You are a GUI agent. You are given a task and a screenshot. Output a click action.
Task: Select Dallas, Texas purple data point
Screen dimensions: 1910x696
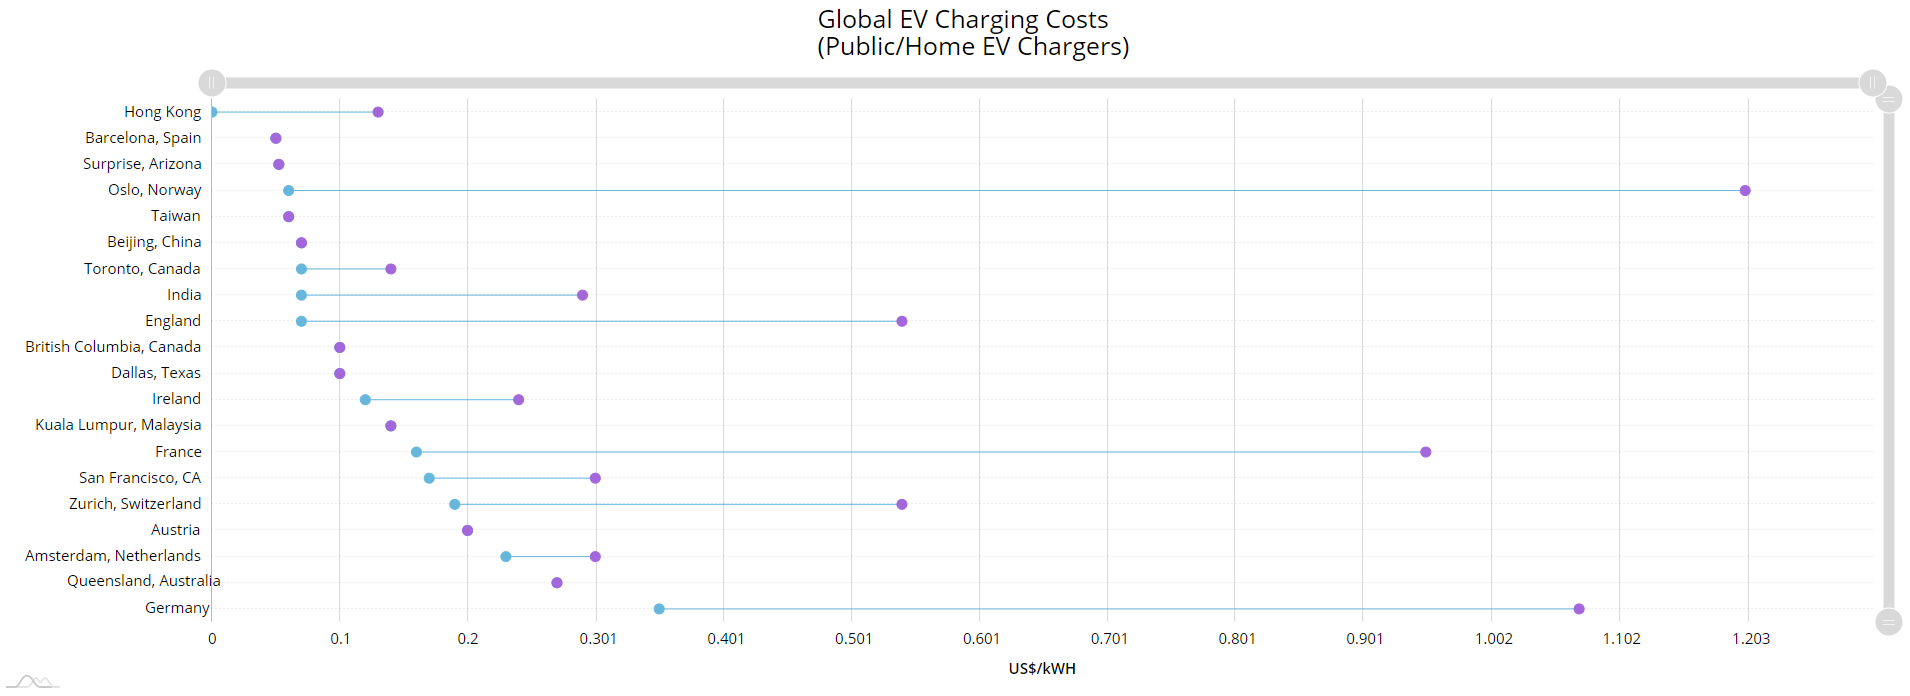click(340, 373)
